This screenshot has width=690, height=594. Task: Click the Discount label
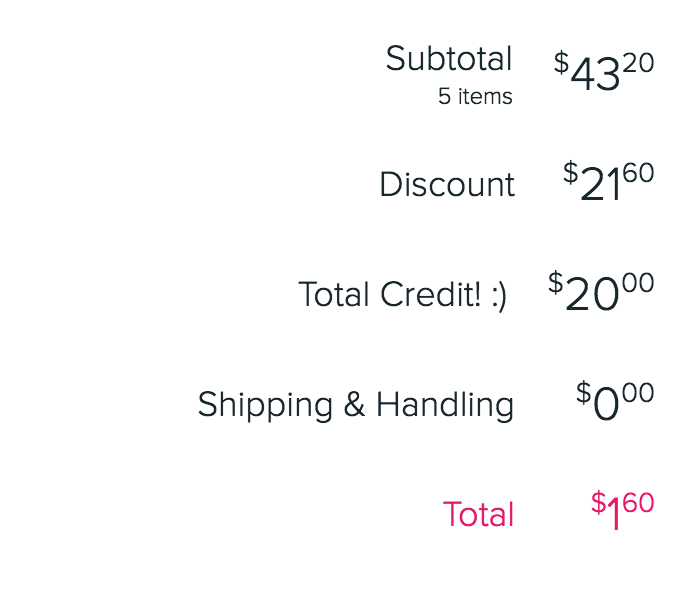click(447, 184)
